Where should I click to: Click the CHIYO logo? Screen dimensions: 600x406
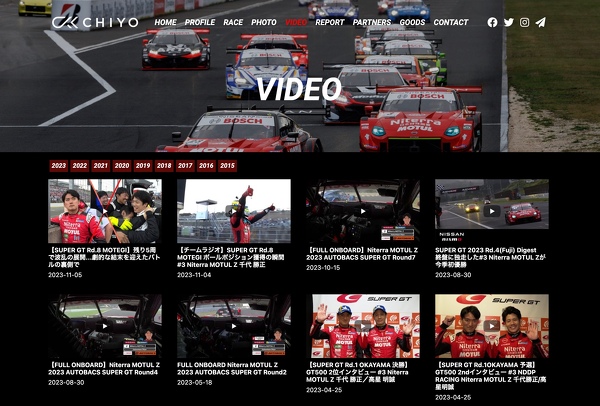tap(95, 21)
